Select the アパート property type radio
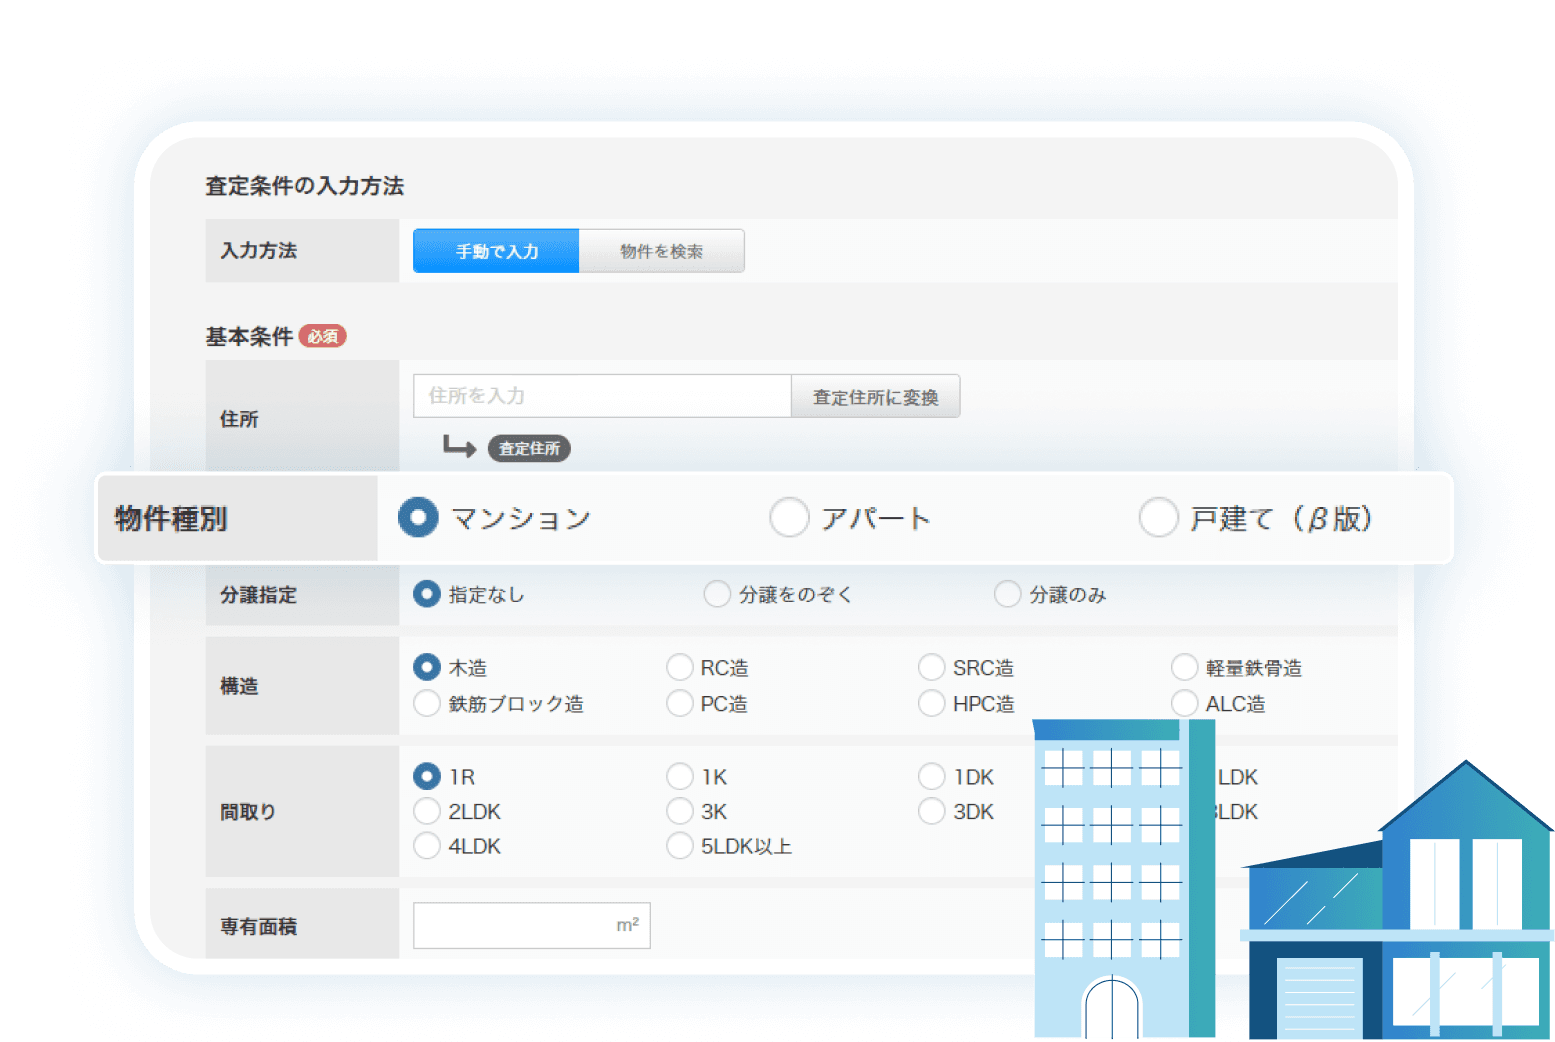1555x1042 pixels. click(x=789, y=518)
